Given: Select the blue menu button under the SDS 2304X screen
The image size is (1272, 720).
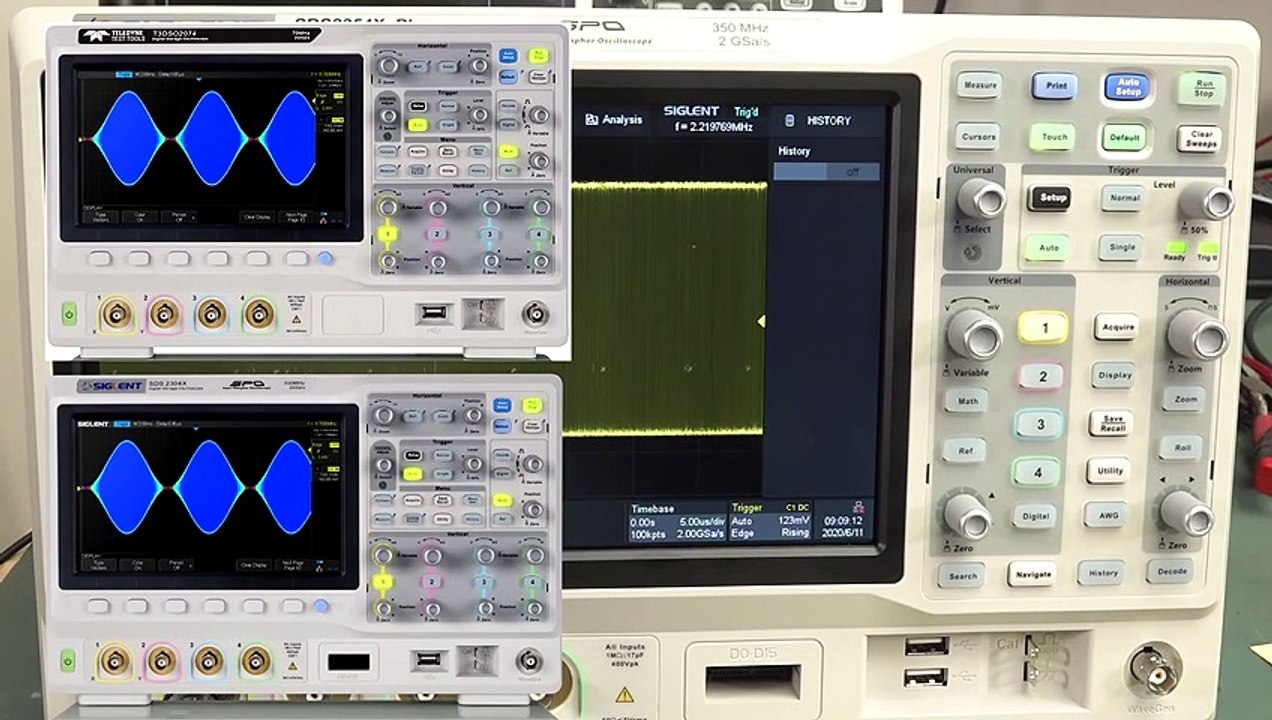Looking at the screenshot, I should 321,605.
